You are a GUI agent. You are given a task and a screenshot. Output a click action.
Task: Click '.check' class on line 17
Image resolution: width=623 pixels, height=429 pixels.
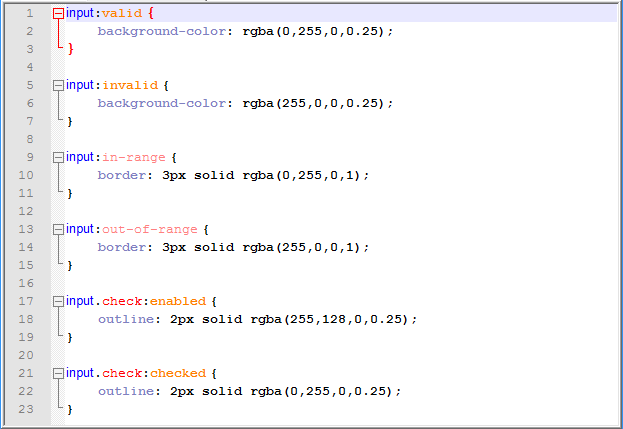click(x=118, y=301)
